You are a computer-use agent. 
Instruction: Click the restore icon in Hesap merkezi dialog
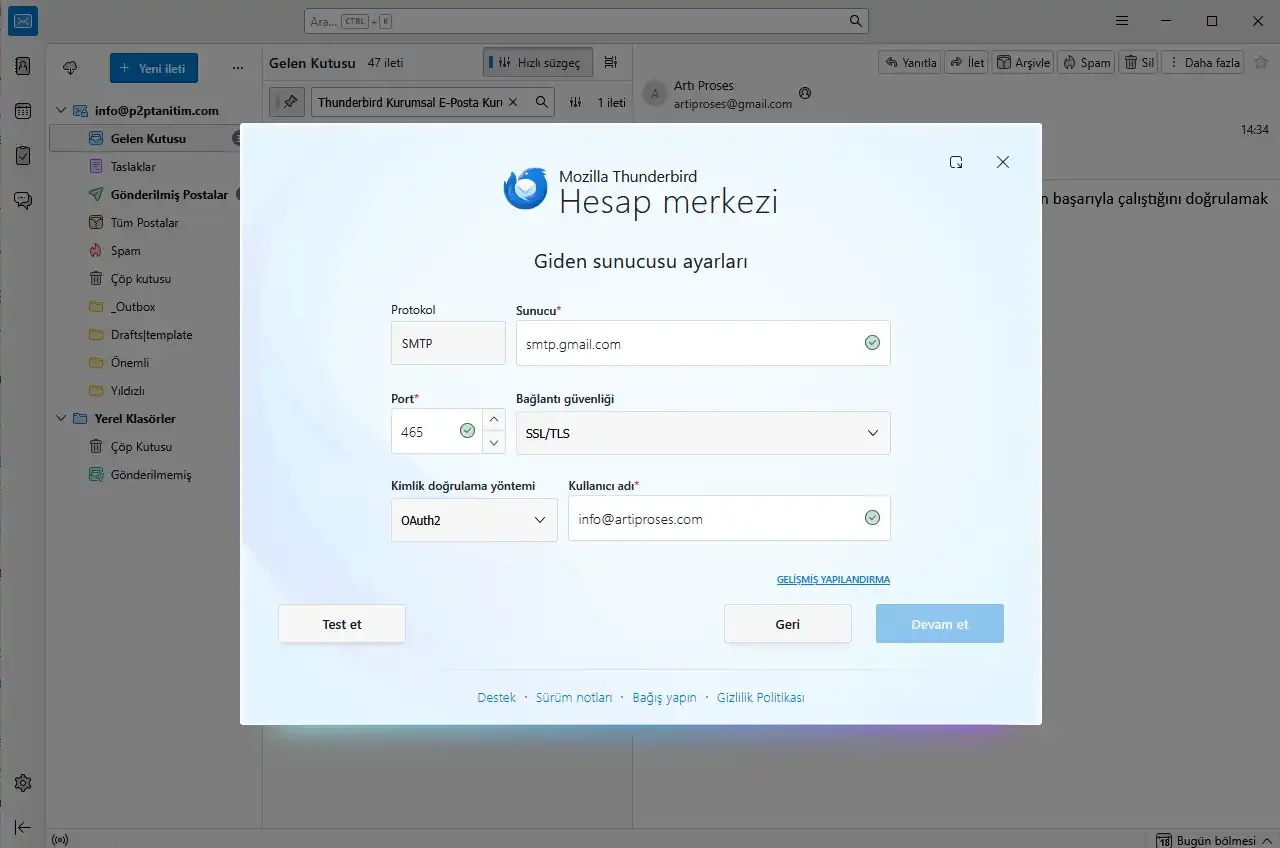pyautogui.click(x=956, y=162)
